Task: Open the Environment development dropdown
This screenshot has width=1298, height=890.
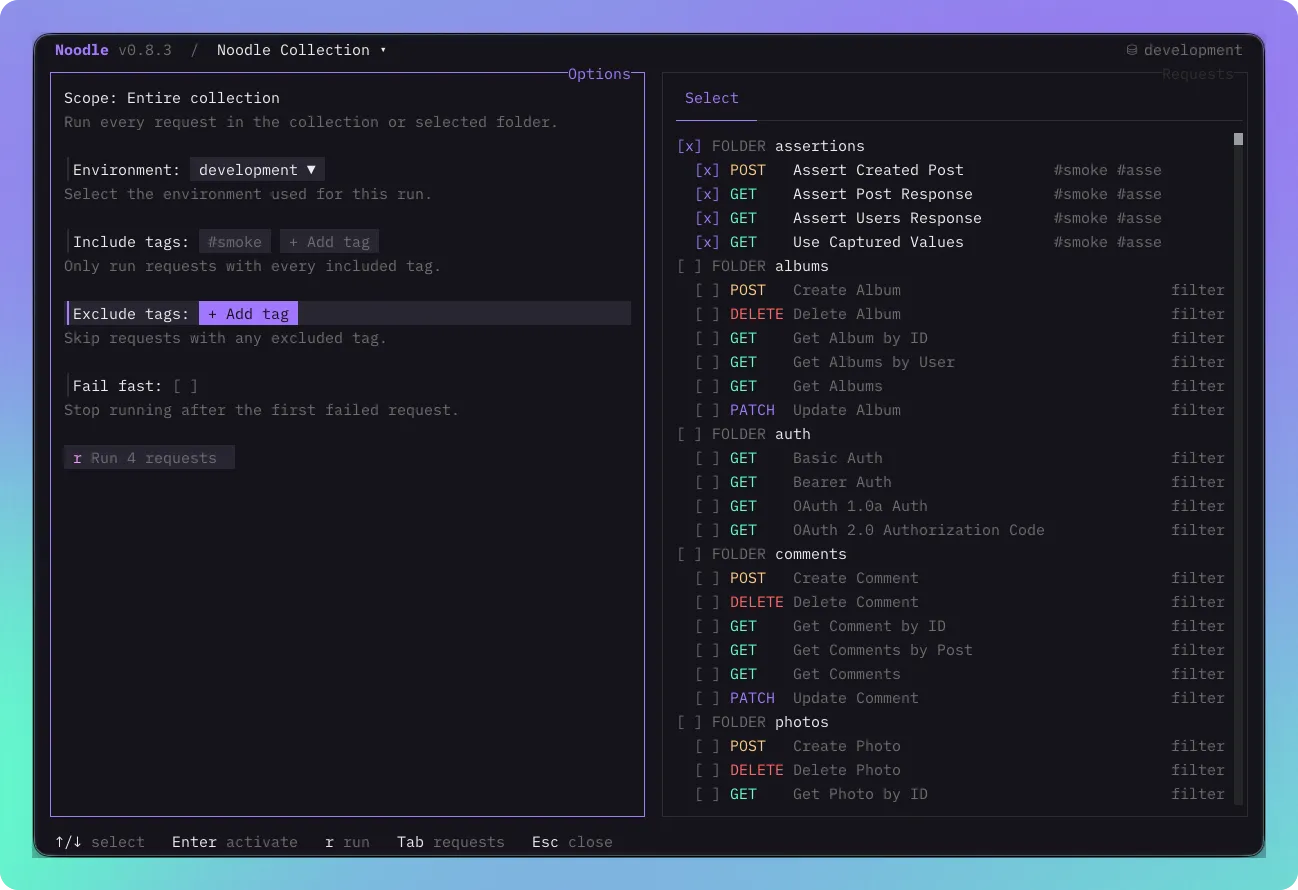Action: pyautogui.click(x=257, y=170)
